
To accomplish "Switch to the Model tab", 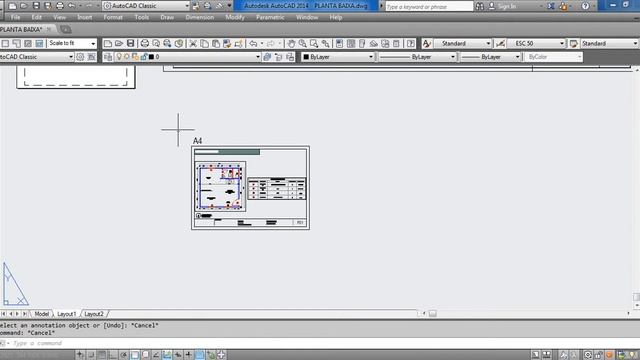I will tap(41, 314).
